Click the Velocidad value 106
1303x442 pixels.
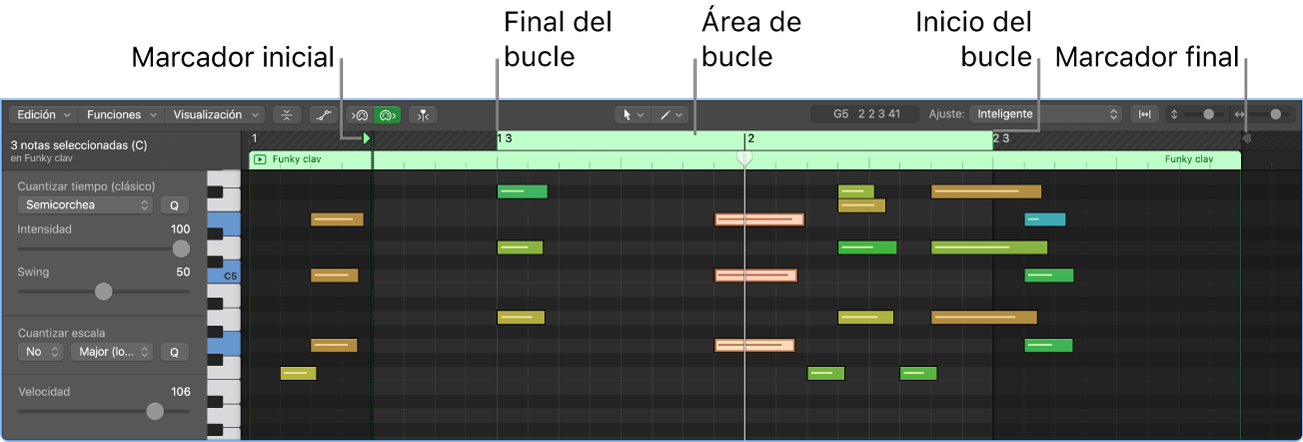(x=180, y=392)
